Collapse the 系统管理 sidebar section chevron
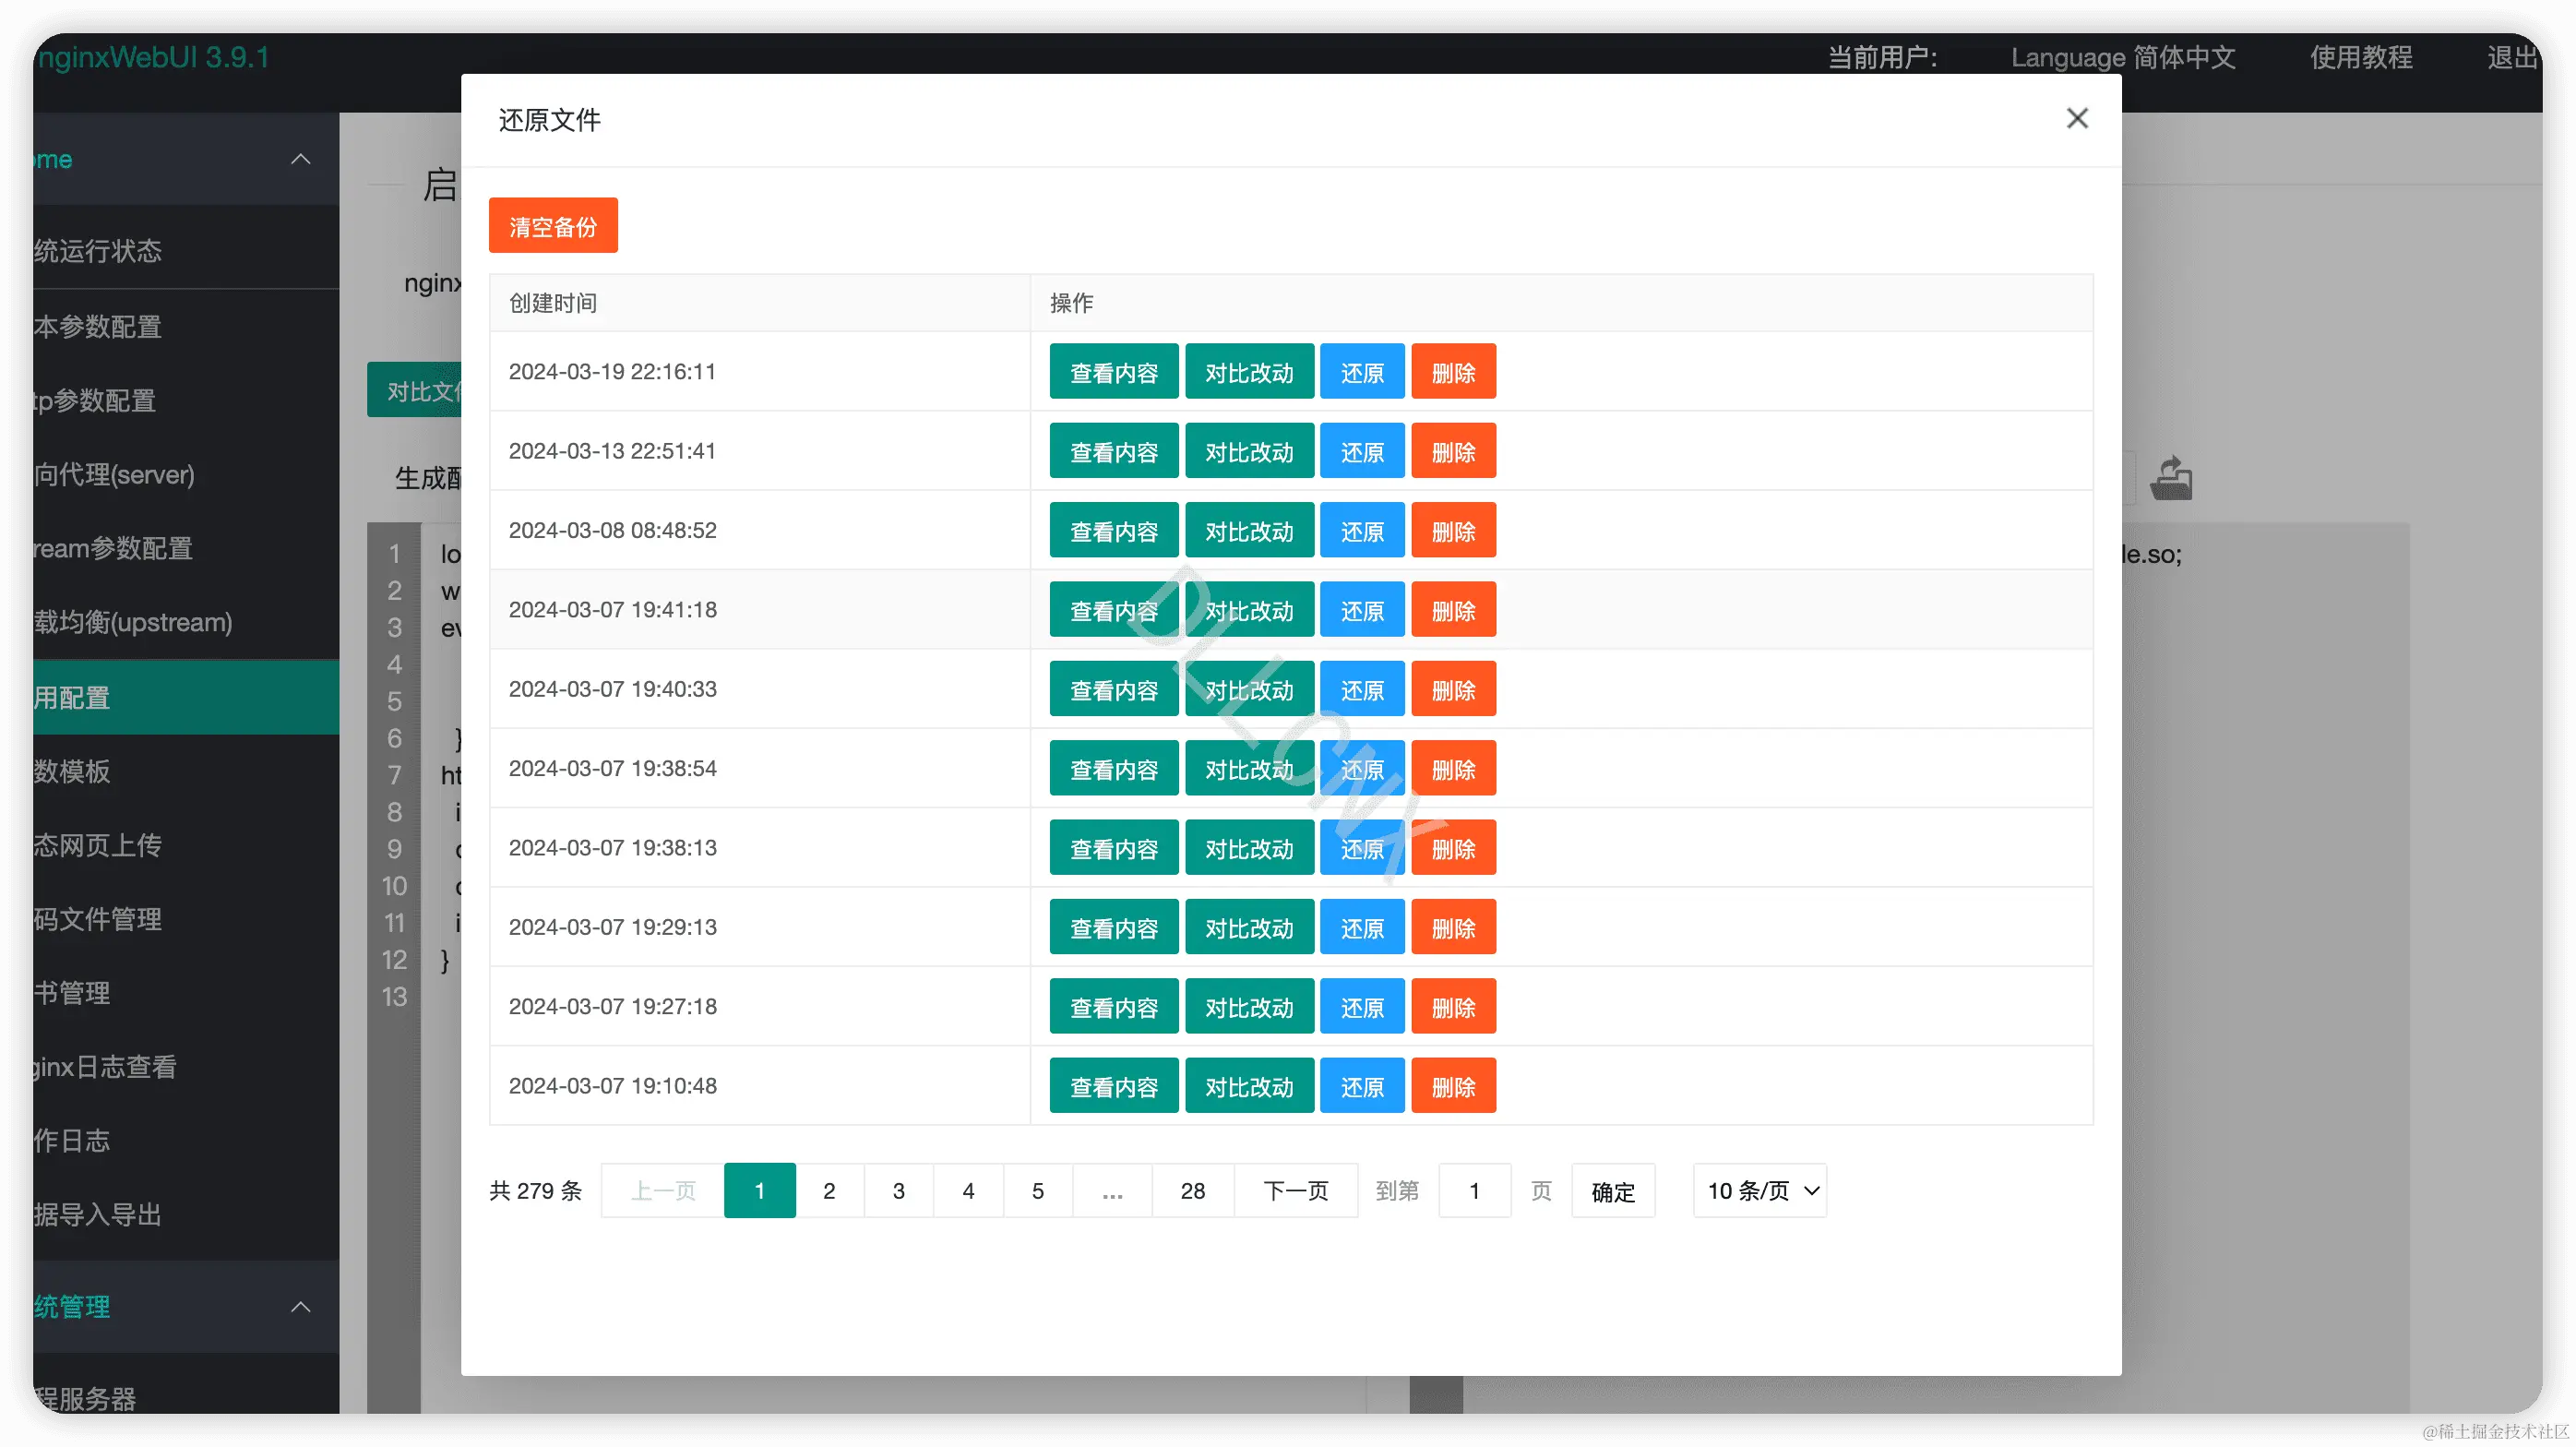Viewport: 2576px width, 1447px height. coord(300,1307)
